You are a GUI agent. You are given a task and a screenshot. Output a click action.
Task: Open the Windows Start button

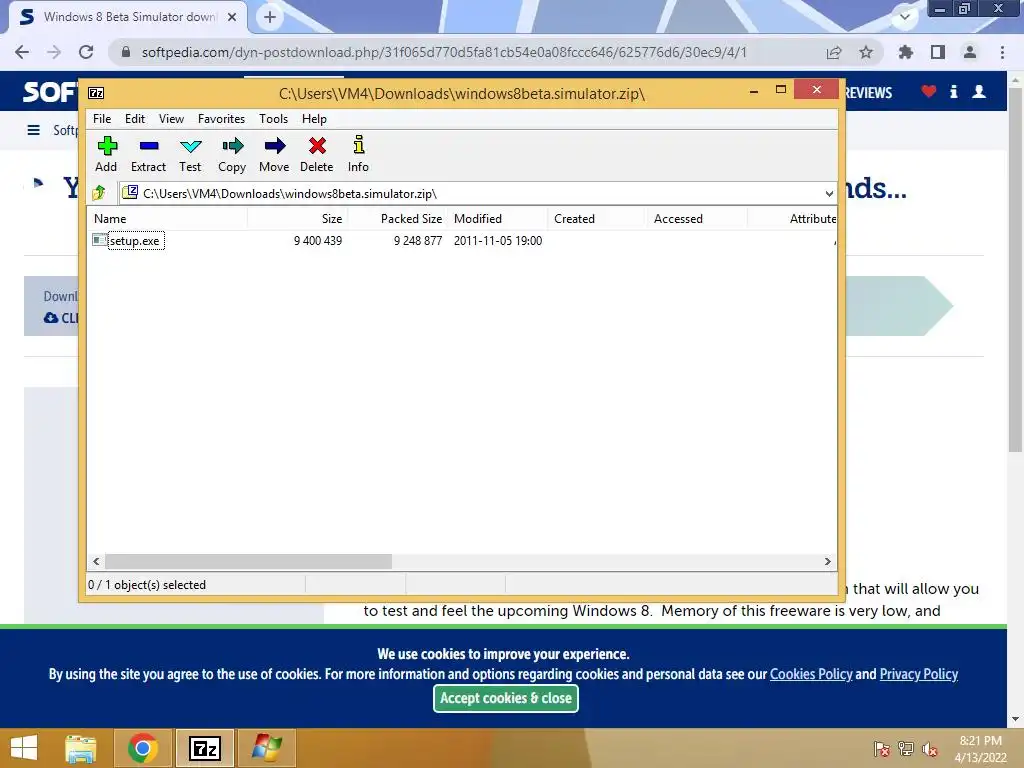click(x=24, y=748)
